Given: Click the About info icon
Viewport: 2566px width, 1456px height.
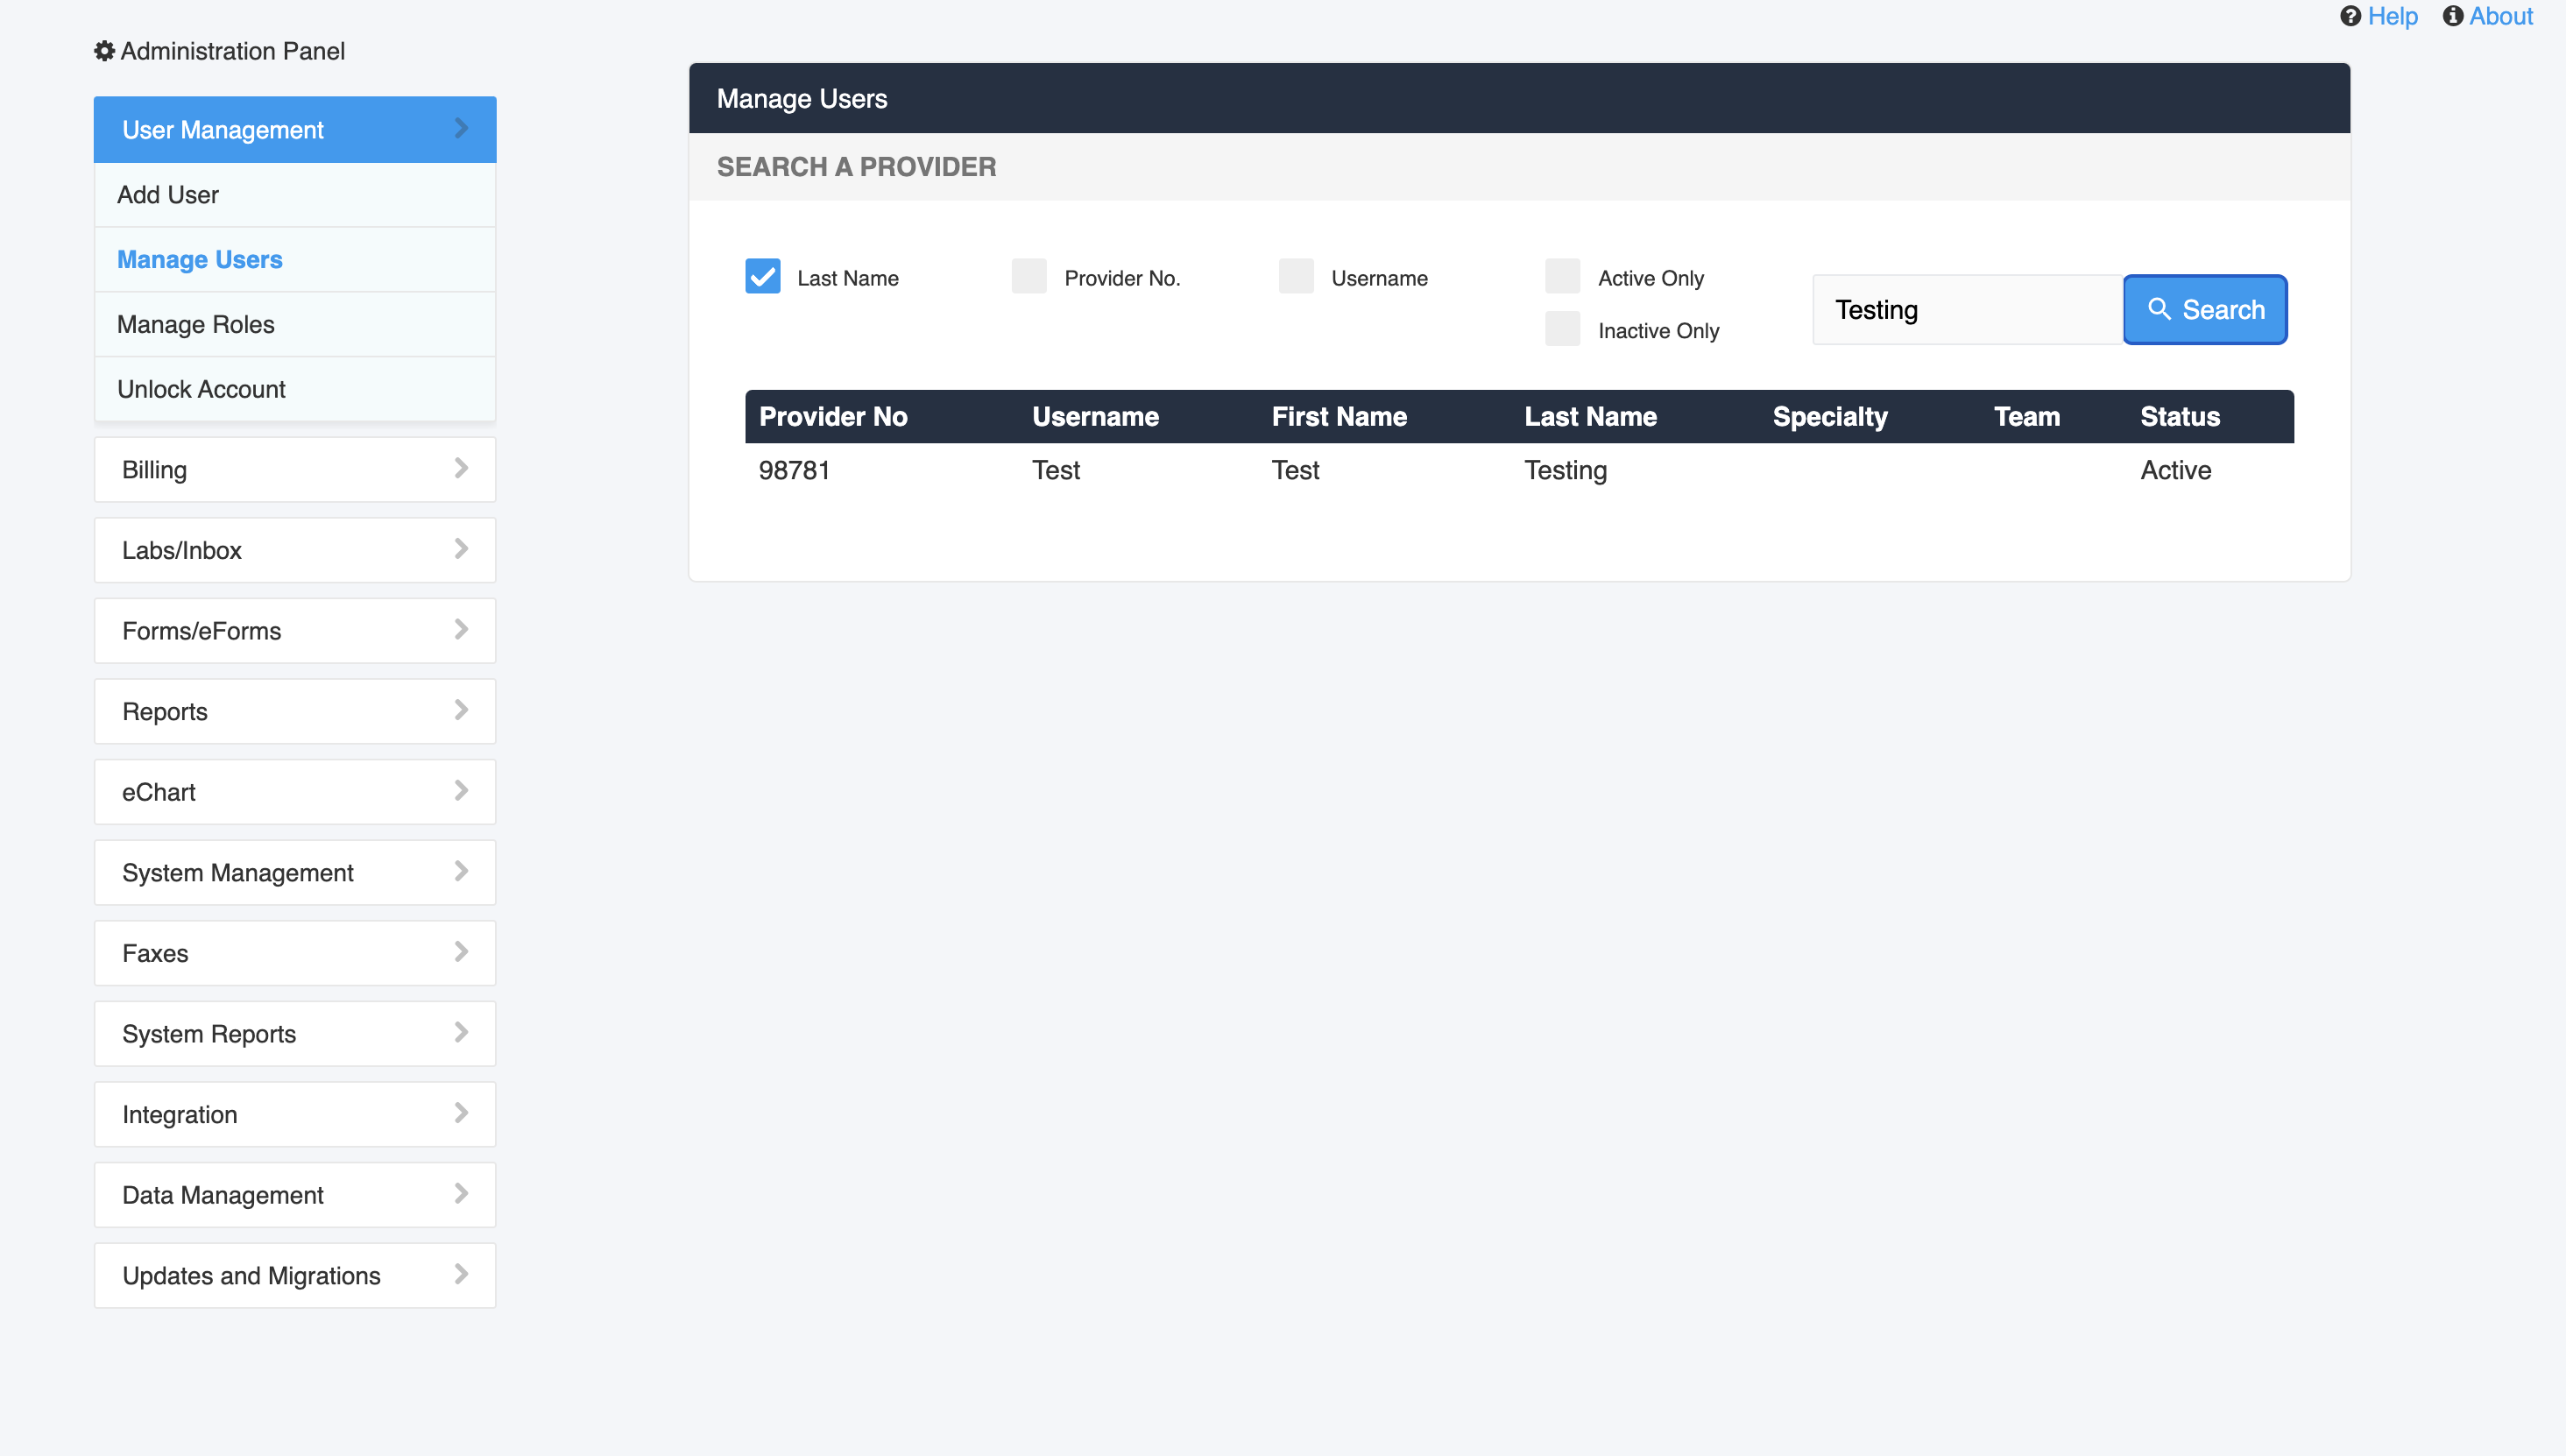Looking at the screenshot, I should 2452,16.
